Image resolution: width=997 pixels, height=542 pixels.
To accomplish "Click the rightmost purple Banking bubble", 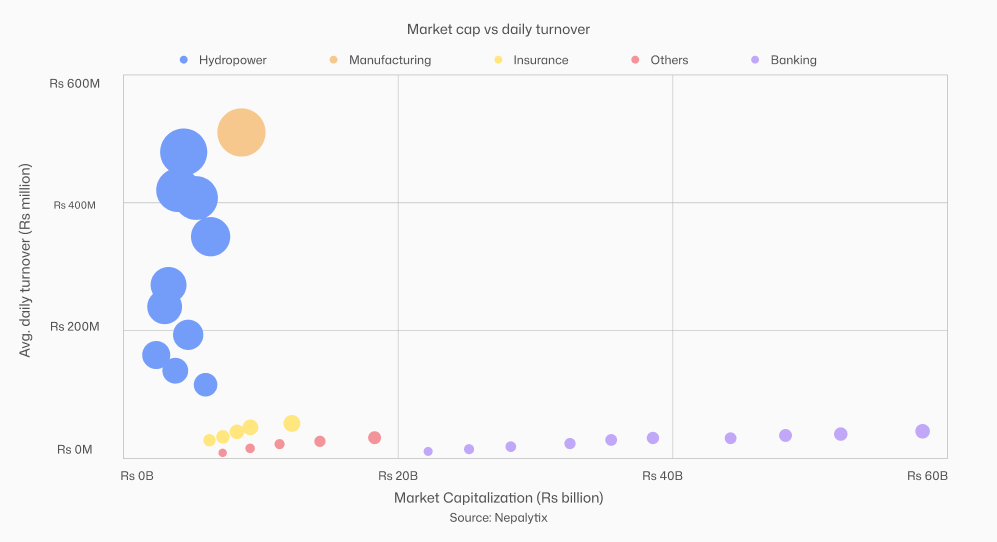I will tap(922, 431).
